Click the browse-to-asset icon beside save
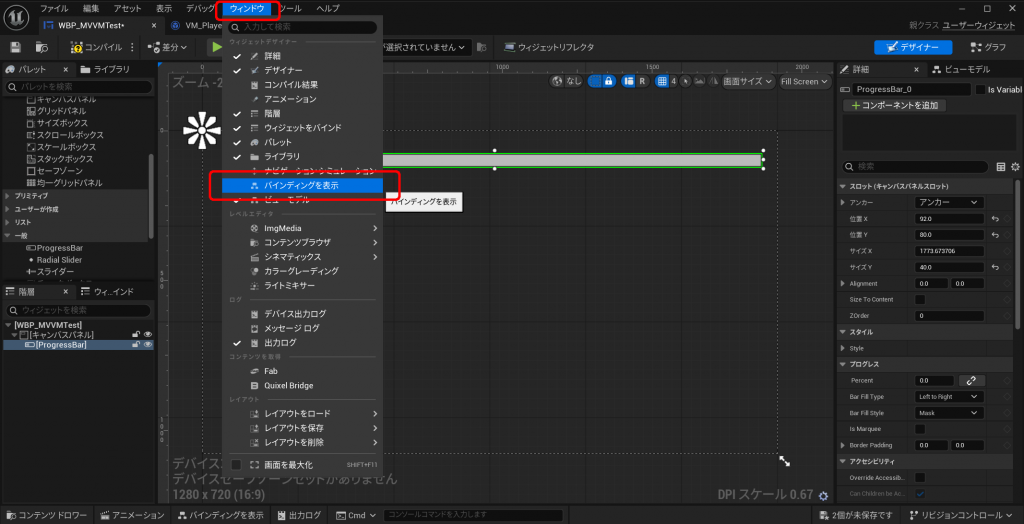Viewport: 1024px width, 524px height. [42, 47]
